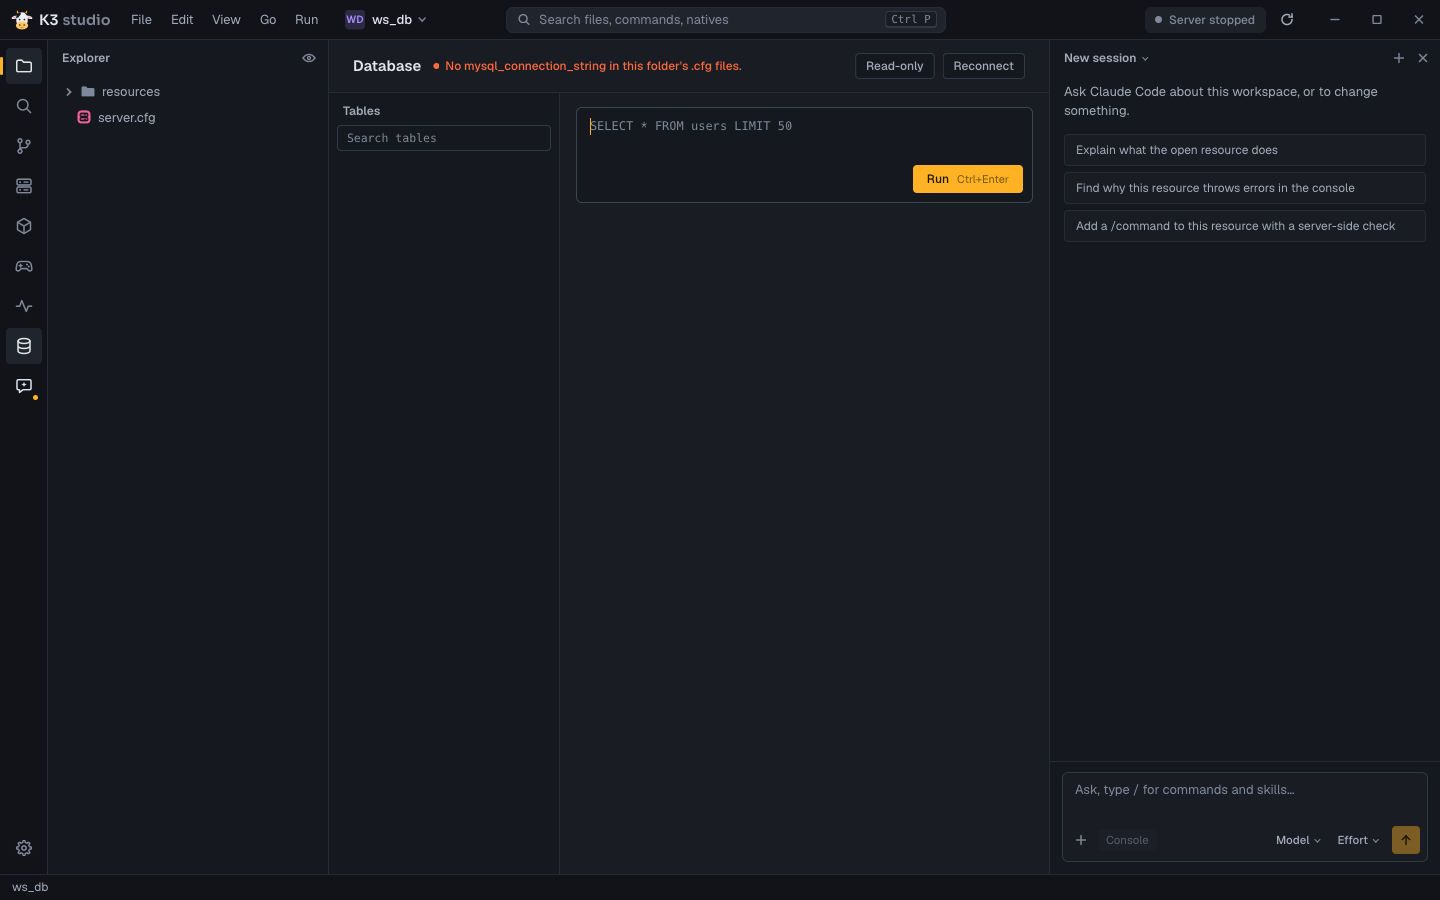Image resolution: width=1440 pixels, height=900 pixels.
Task: Open the Explorer folder icon in sidebar
Action: 24,66
